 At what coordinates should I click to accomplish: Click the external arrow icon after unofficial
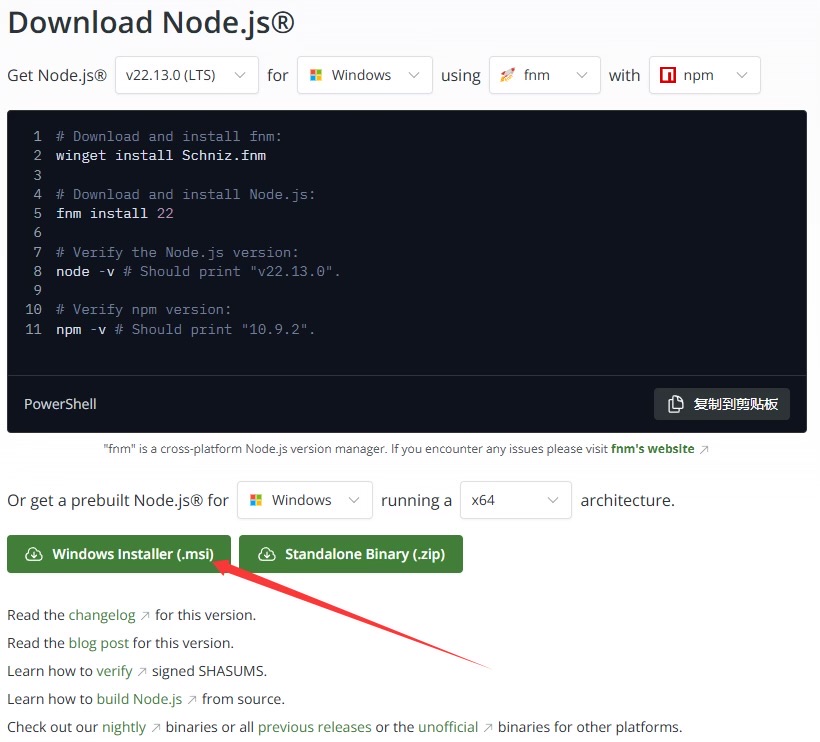click(488, 728)
